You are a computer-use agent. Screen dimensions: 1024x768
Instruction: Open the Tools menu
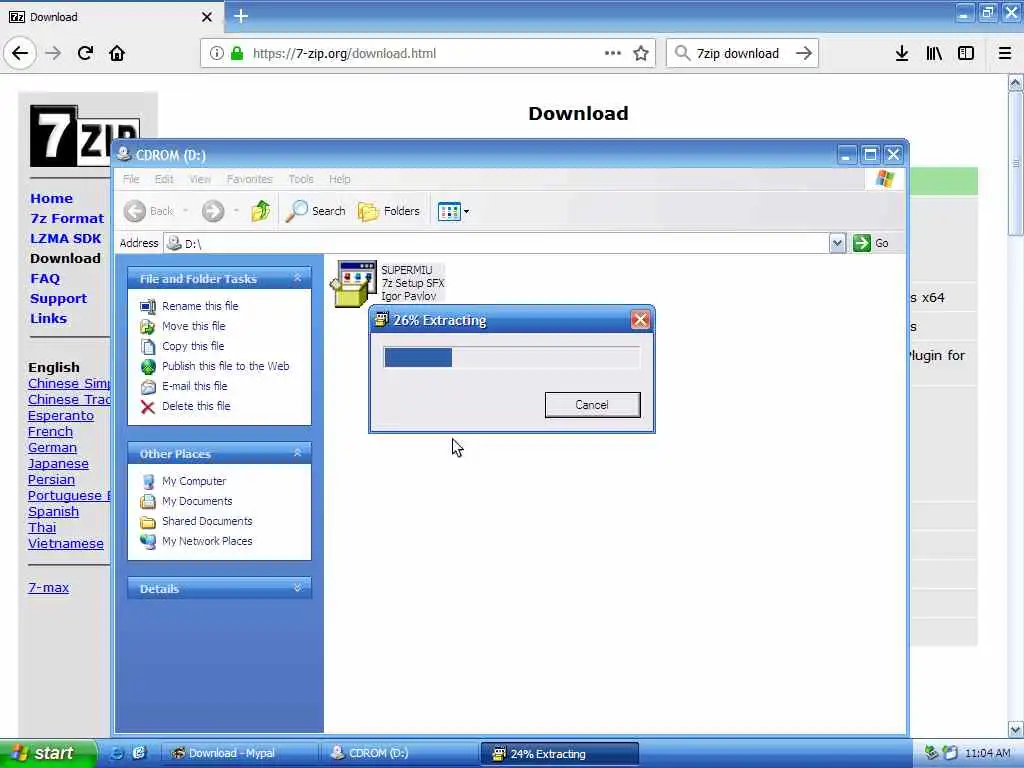(x=301, y=179)
